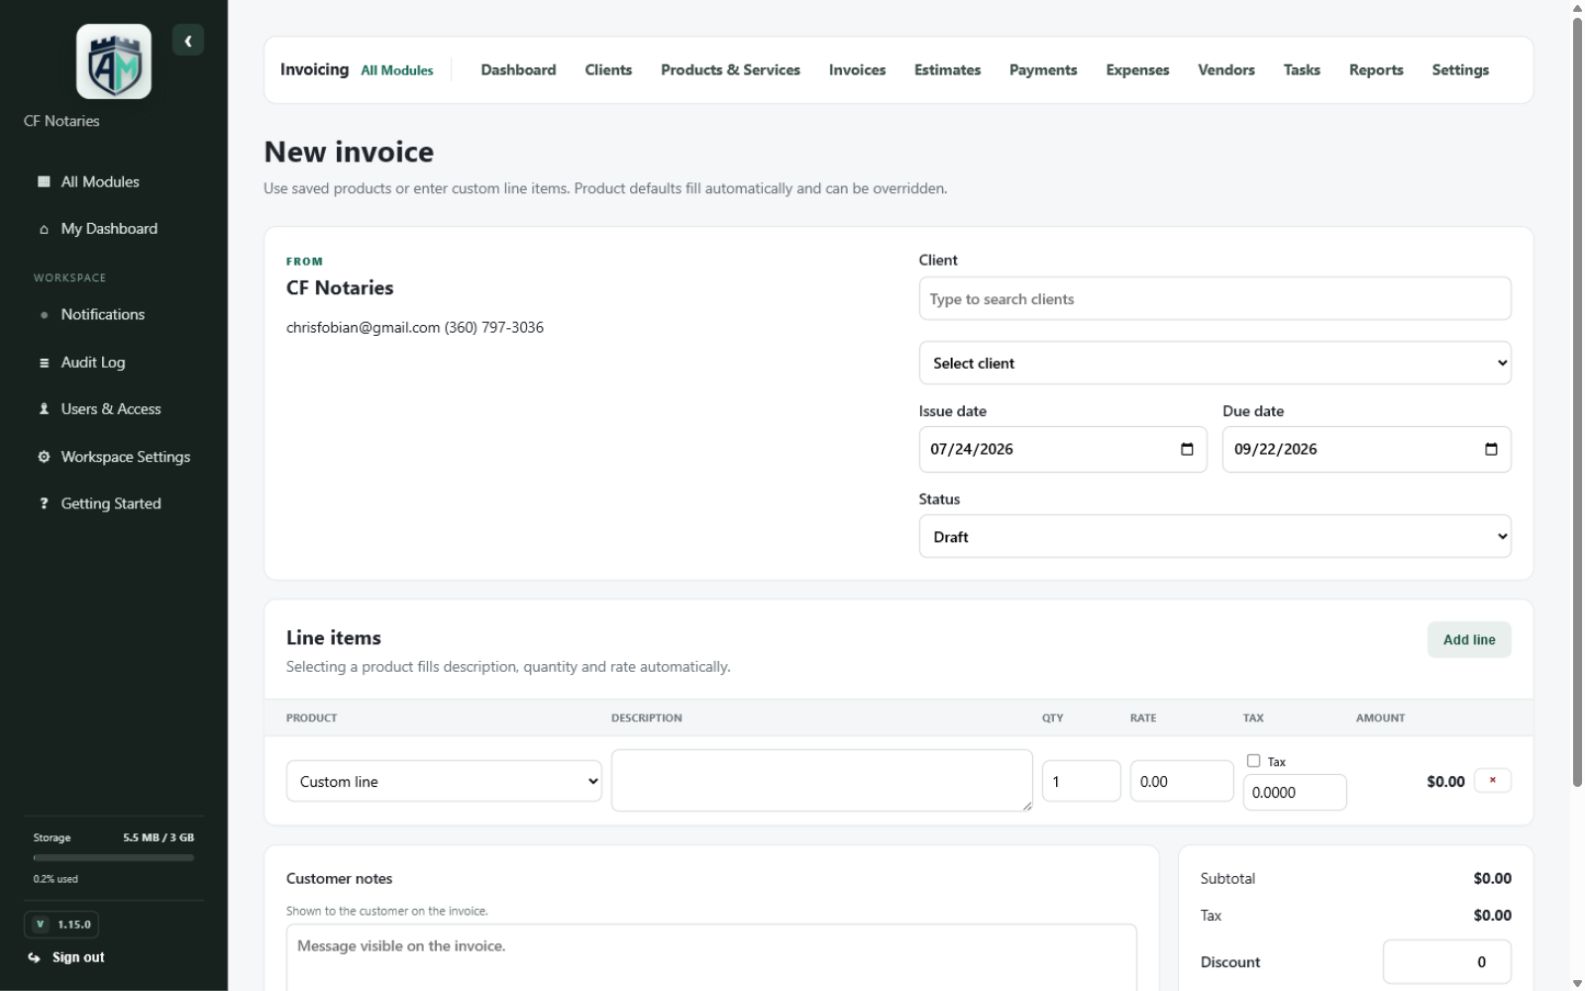The image size is (1585, 991).
Task: Click the Add line button
Action: [1469, 640]
